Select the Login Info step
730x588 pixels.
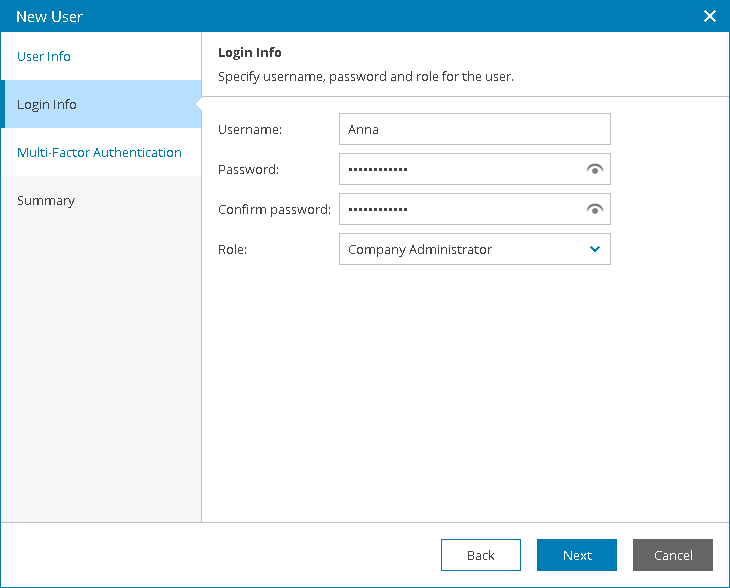(x=47, y=105)
